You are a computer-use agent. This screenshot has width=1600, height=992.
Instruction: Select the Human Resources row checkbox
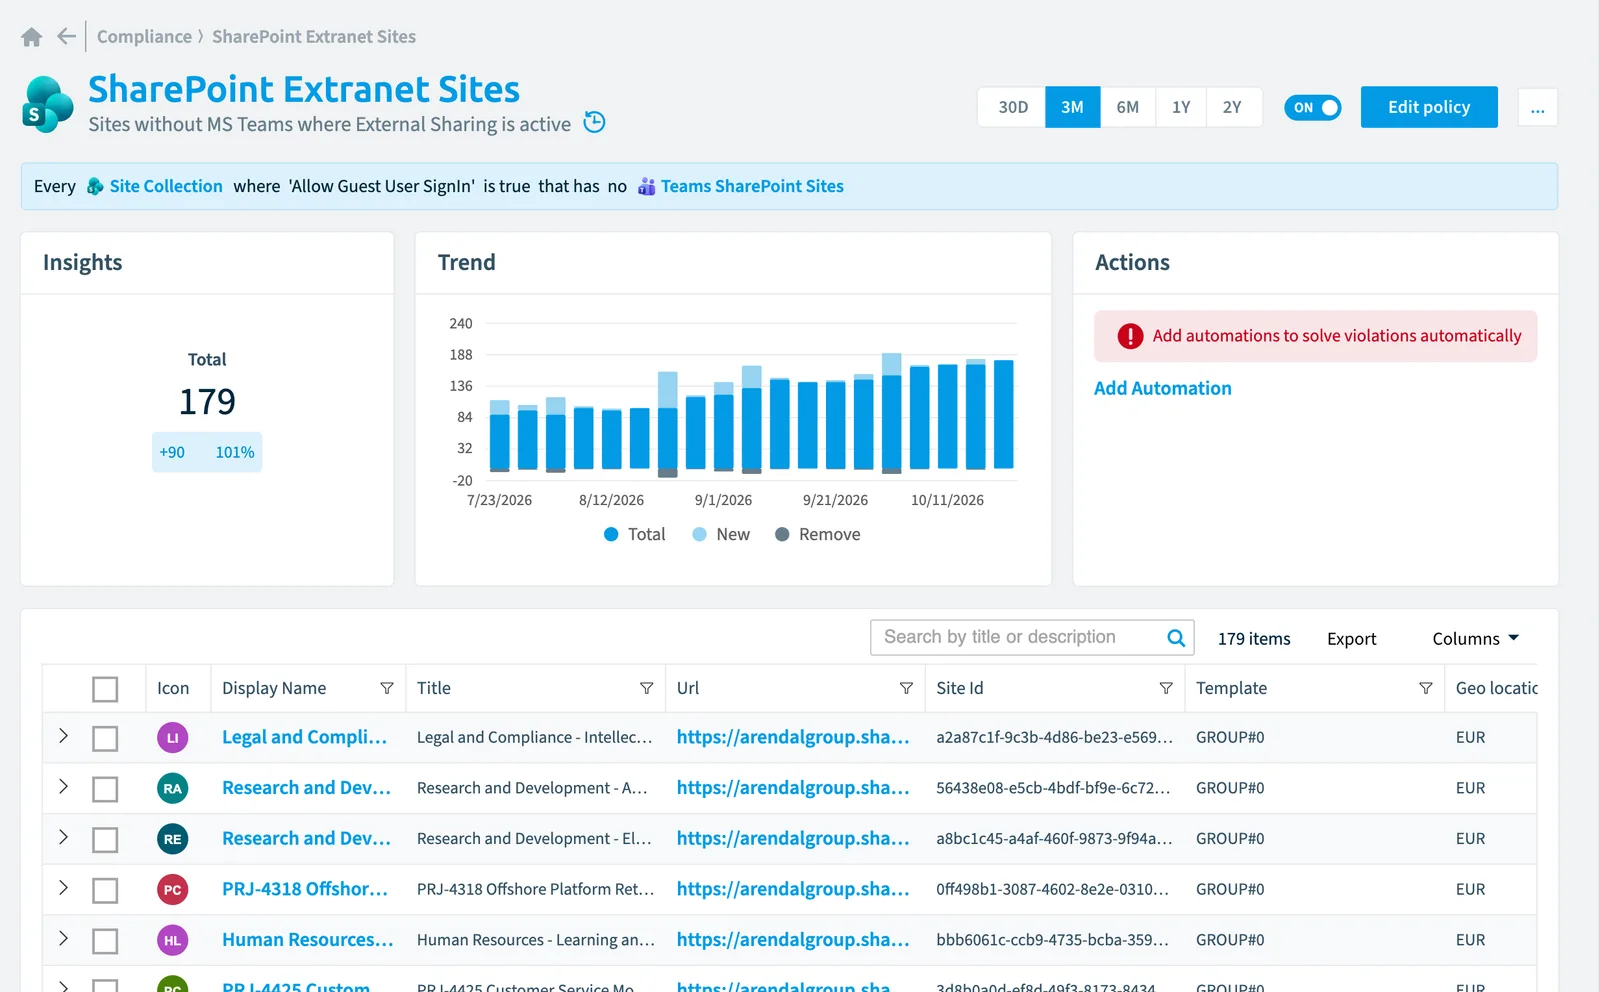pyautogui.click(x=105, y=941)
